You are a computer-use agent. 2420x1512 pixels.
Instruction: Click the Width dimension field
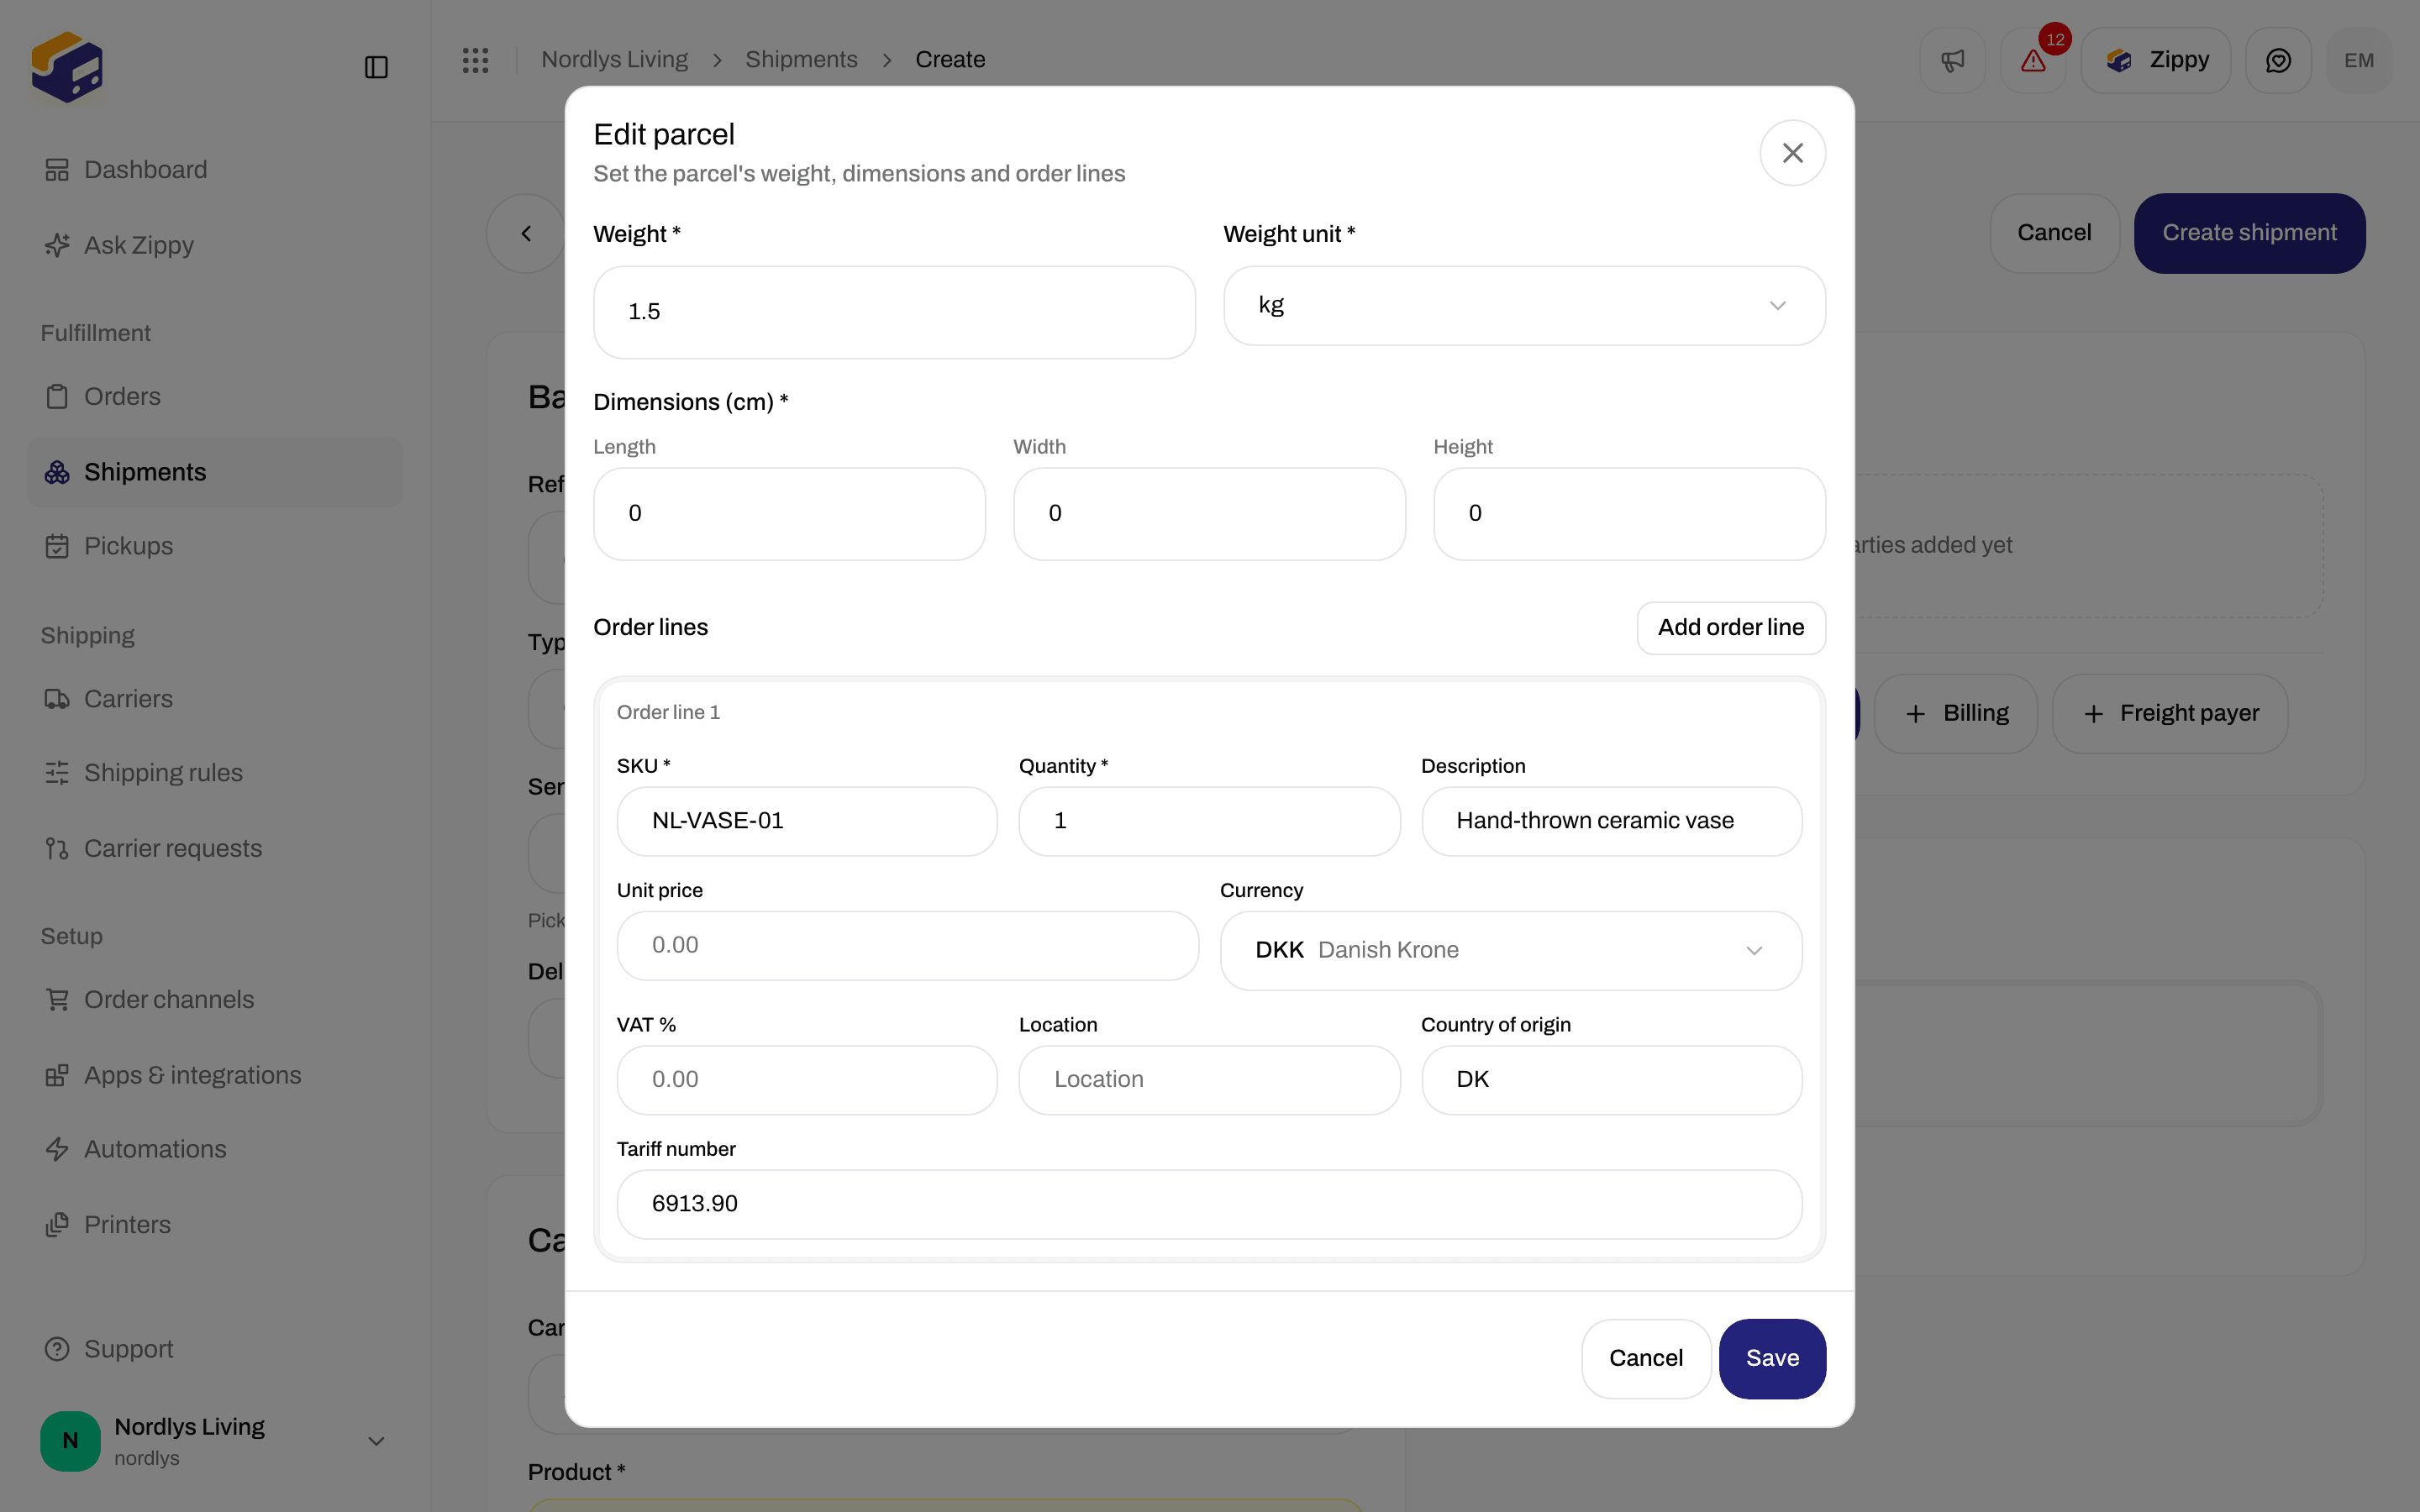point(1209,514)
